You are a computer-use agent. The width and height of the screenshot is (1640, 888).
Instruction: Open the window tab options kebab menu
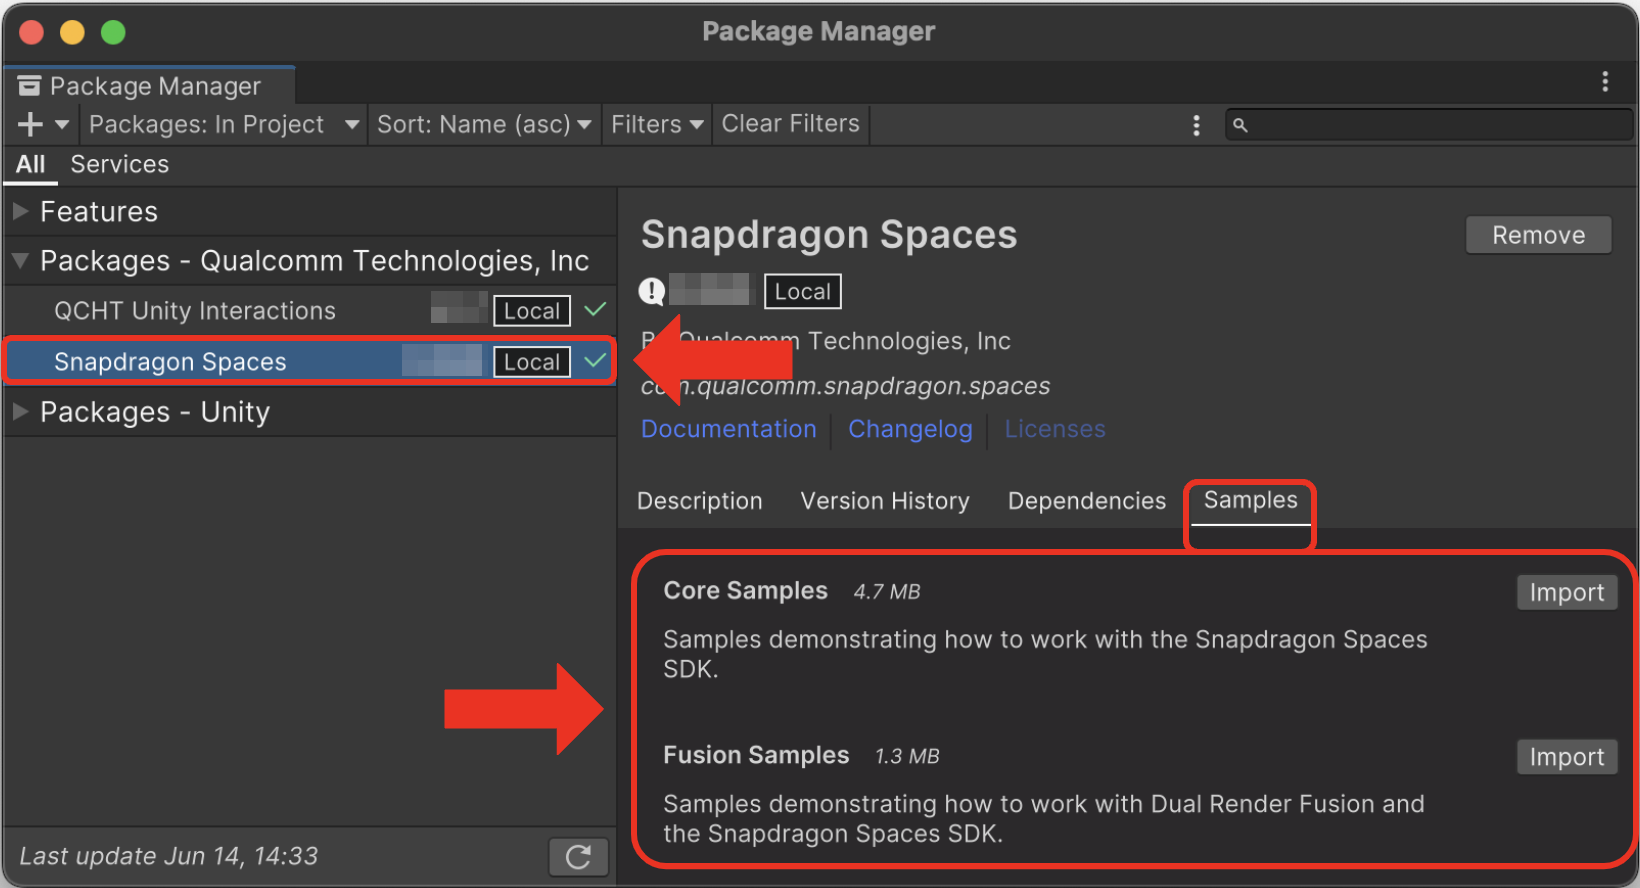[1605, 82]
